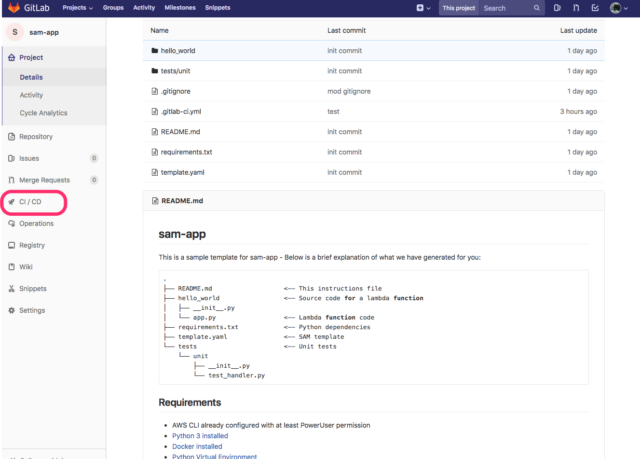
Task: Open merge requests icon in top bar
Action: [x=576, y=8]
